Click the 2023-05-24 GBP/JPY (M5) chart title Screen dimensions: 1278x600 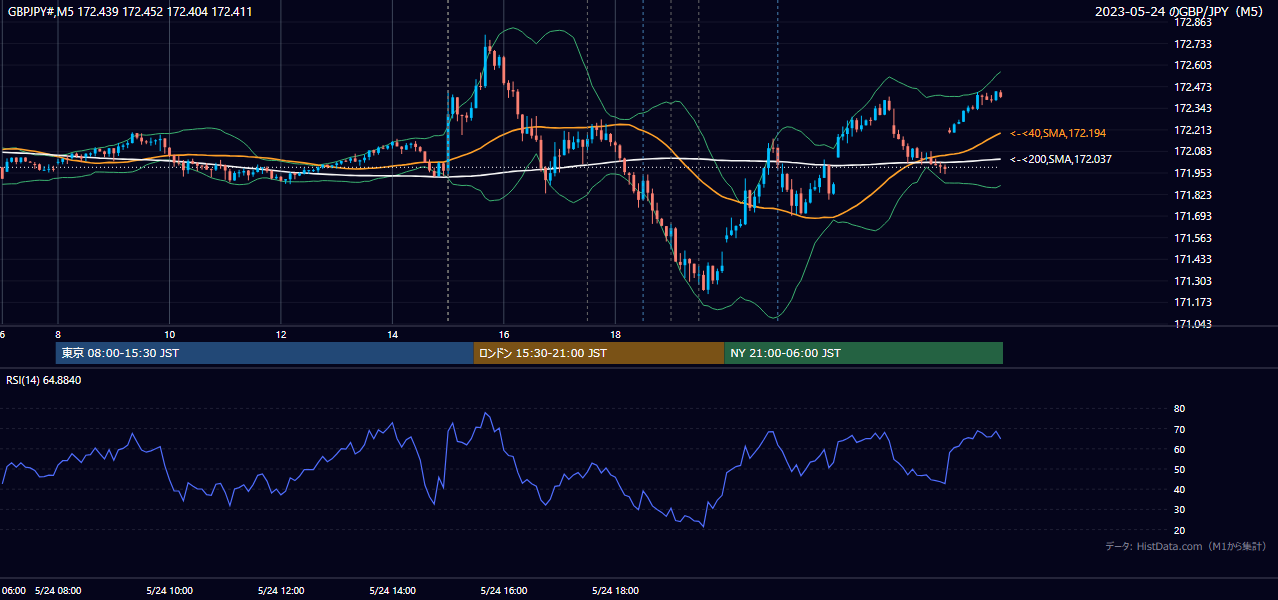click(x=1180, y=12)
